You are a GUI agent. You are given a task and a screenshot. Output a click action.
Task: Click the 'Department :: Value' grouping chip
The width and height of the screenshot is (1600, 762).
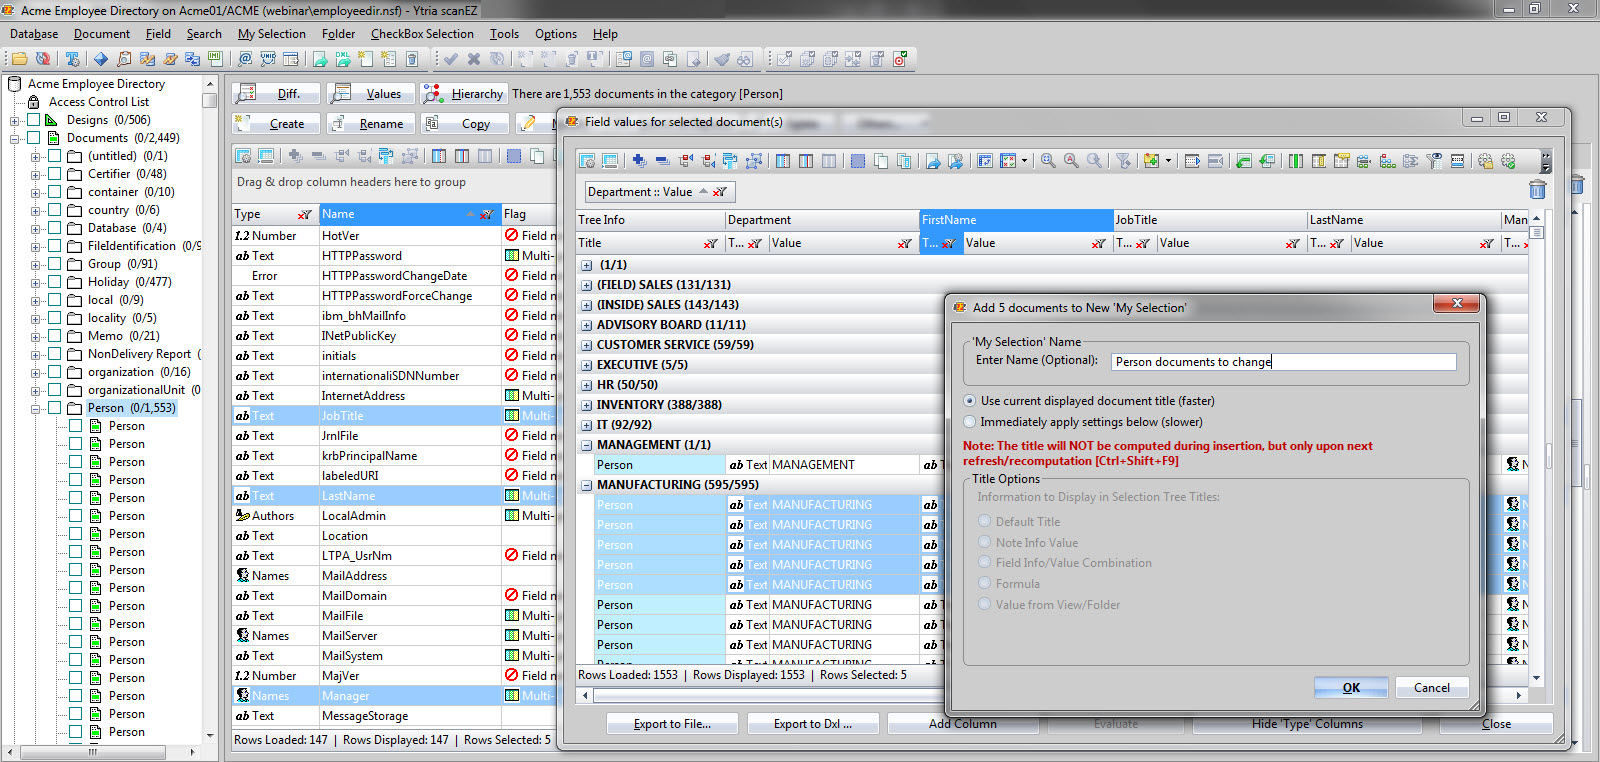pyautogui.click(x=658, y=192)
